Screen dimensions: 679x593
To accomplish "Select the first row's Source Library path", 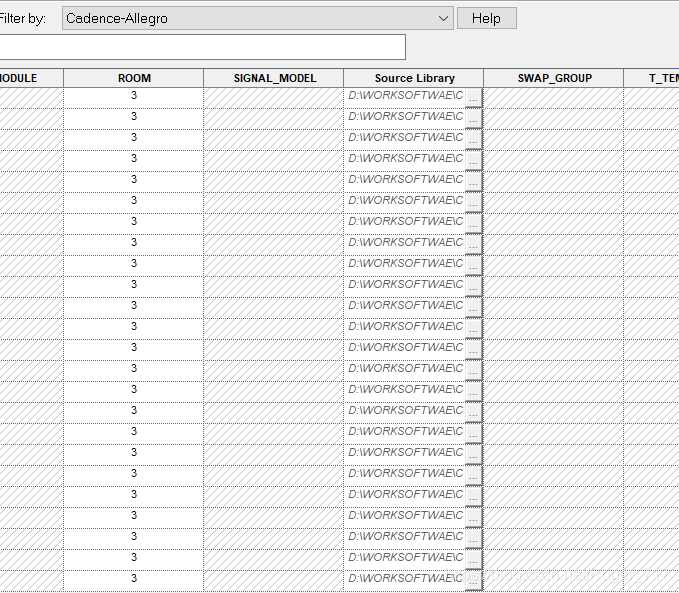I will point(404,96).
